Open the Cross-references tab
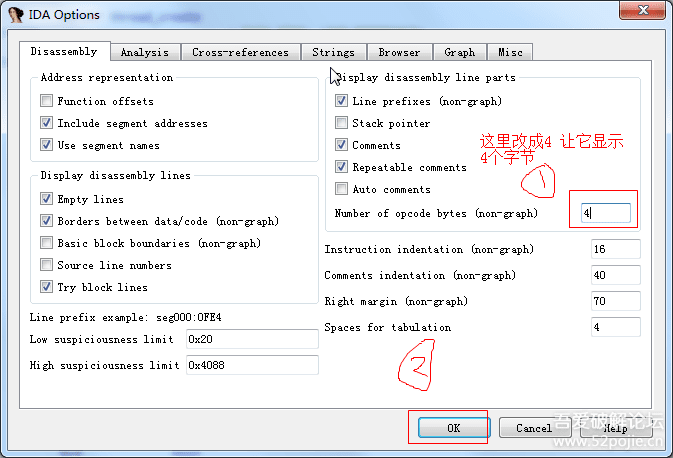Viewport: 673px width, 458px height. [240, 52]
